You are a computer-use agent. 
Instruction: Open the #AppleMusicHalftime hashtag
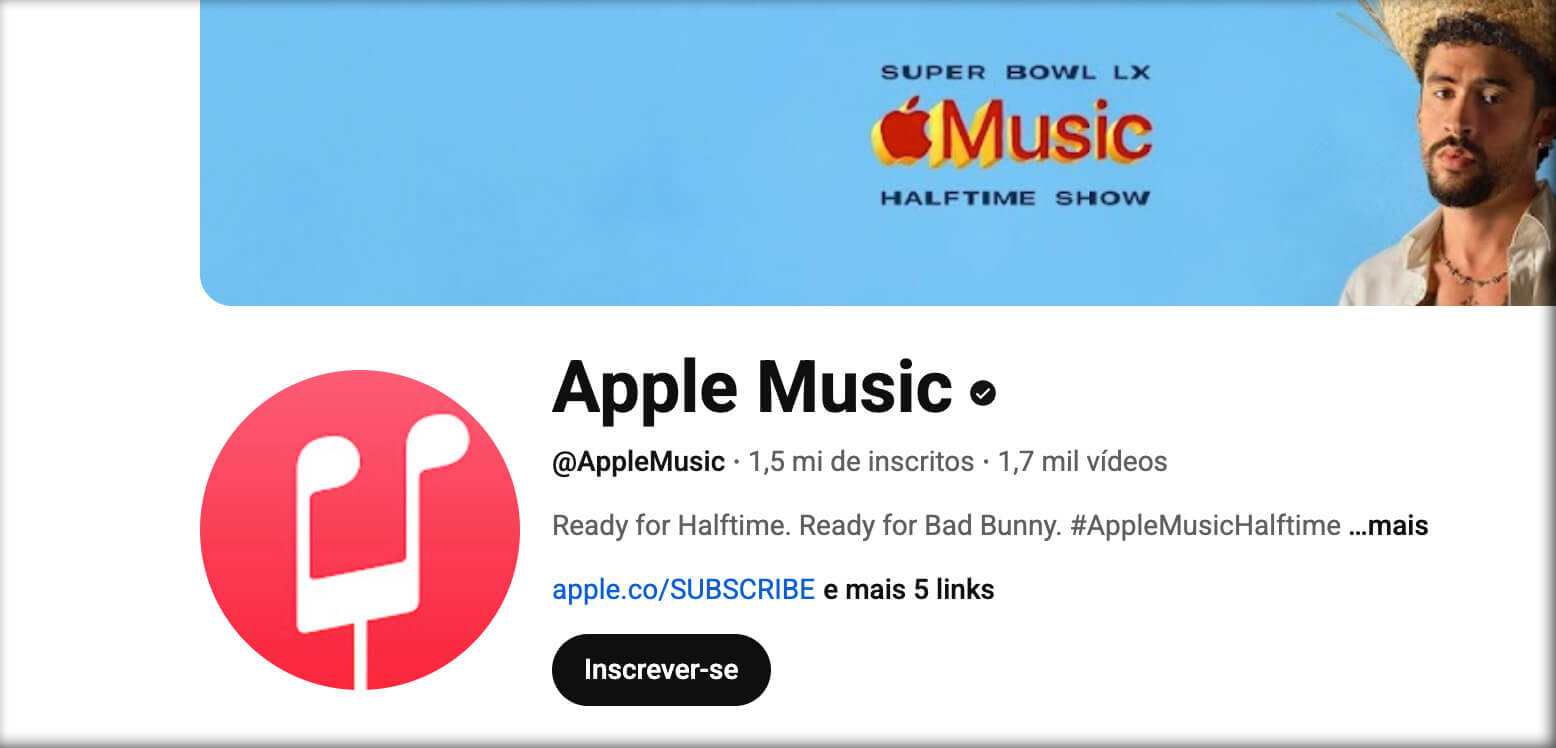[1205, 525]
